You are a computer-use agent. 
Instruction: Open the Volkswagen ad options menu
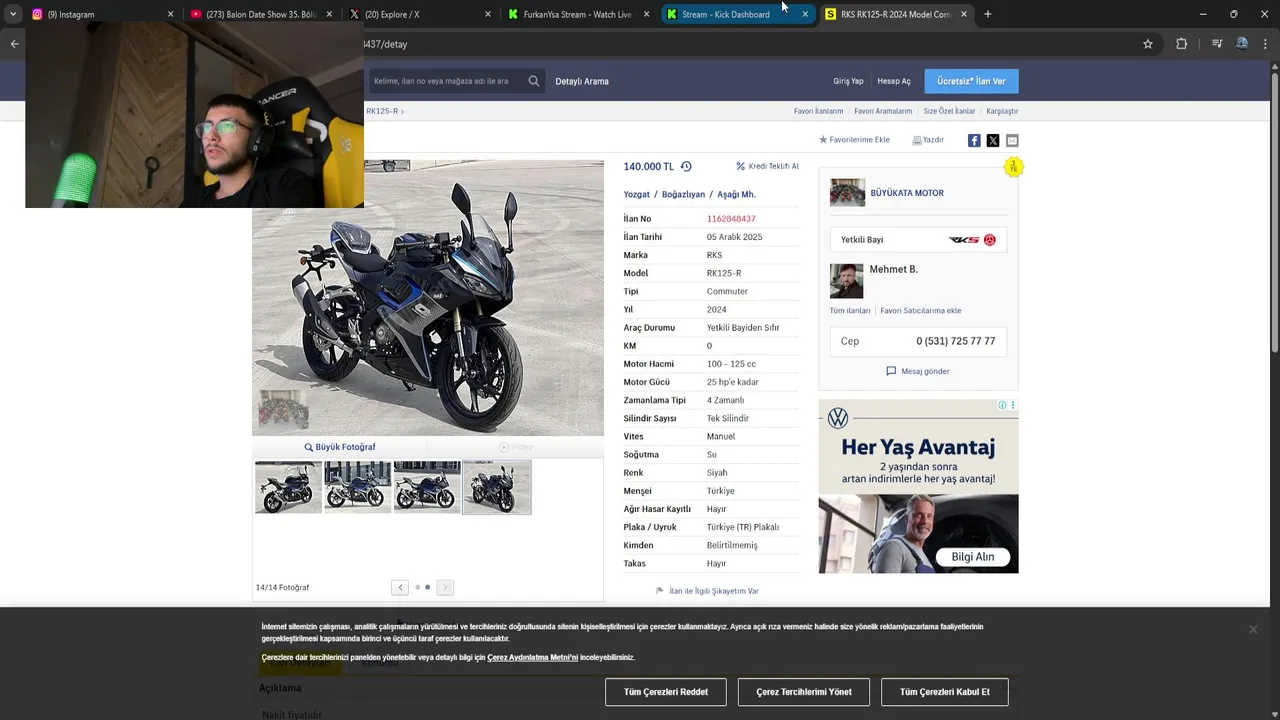(x=1013, y=405)
